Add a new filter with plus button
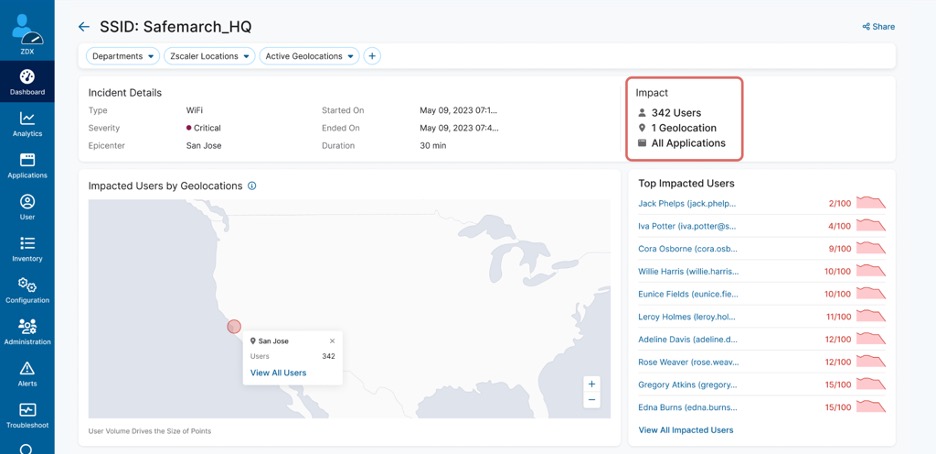 [x=372, y=57]
